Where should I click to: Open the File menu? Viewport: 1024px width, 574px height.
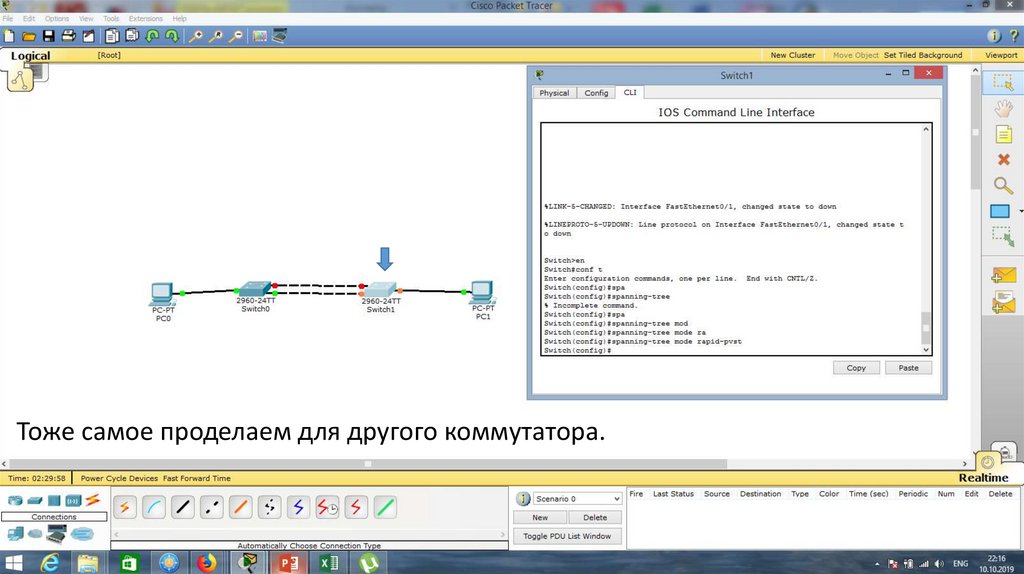point(8,19)
